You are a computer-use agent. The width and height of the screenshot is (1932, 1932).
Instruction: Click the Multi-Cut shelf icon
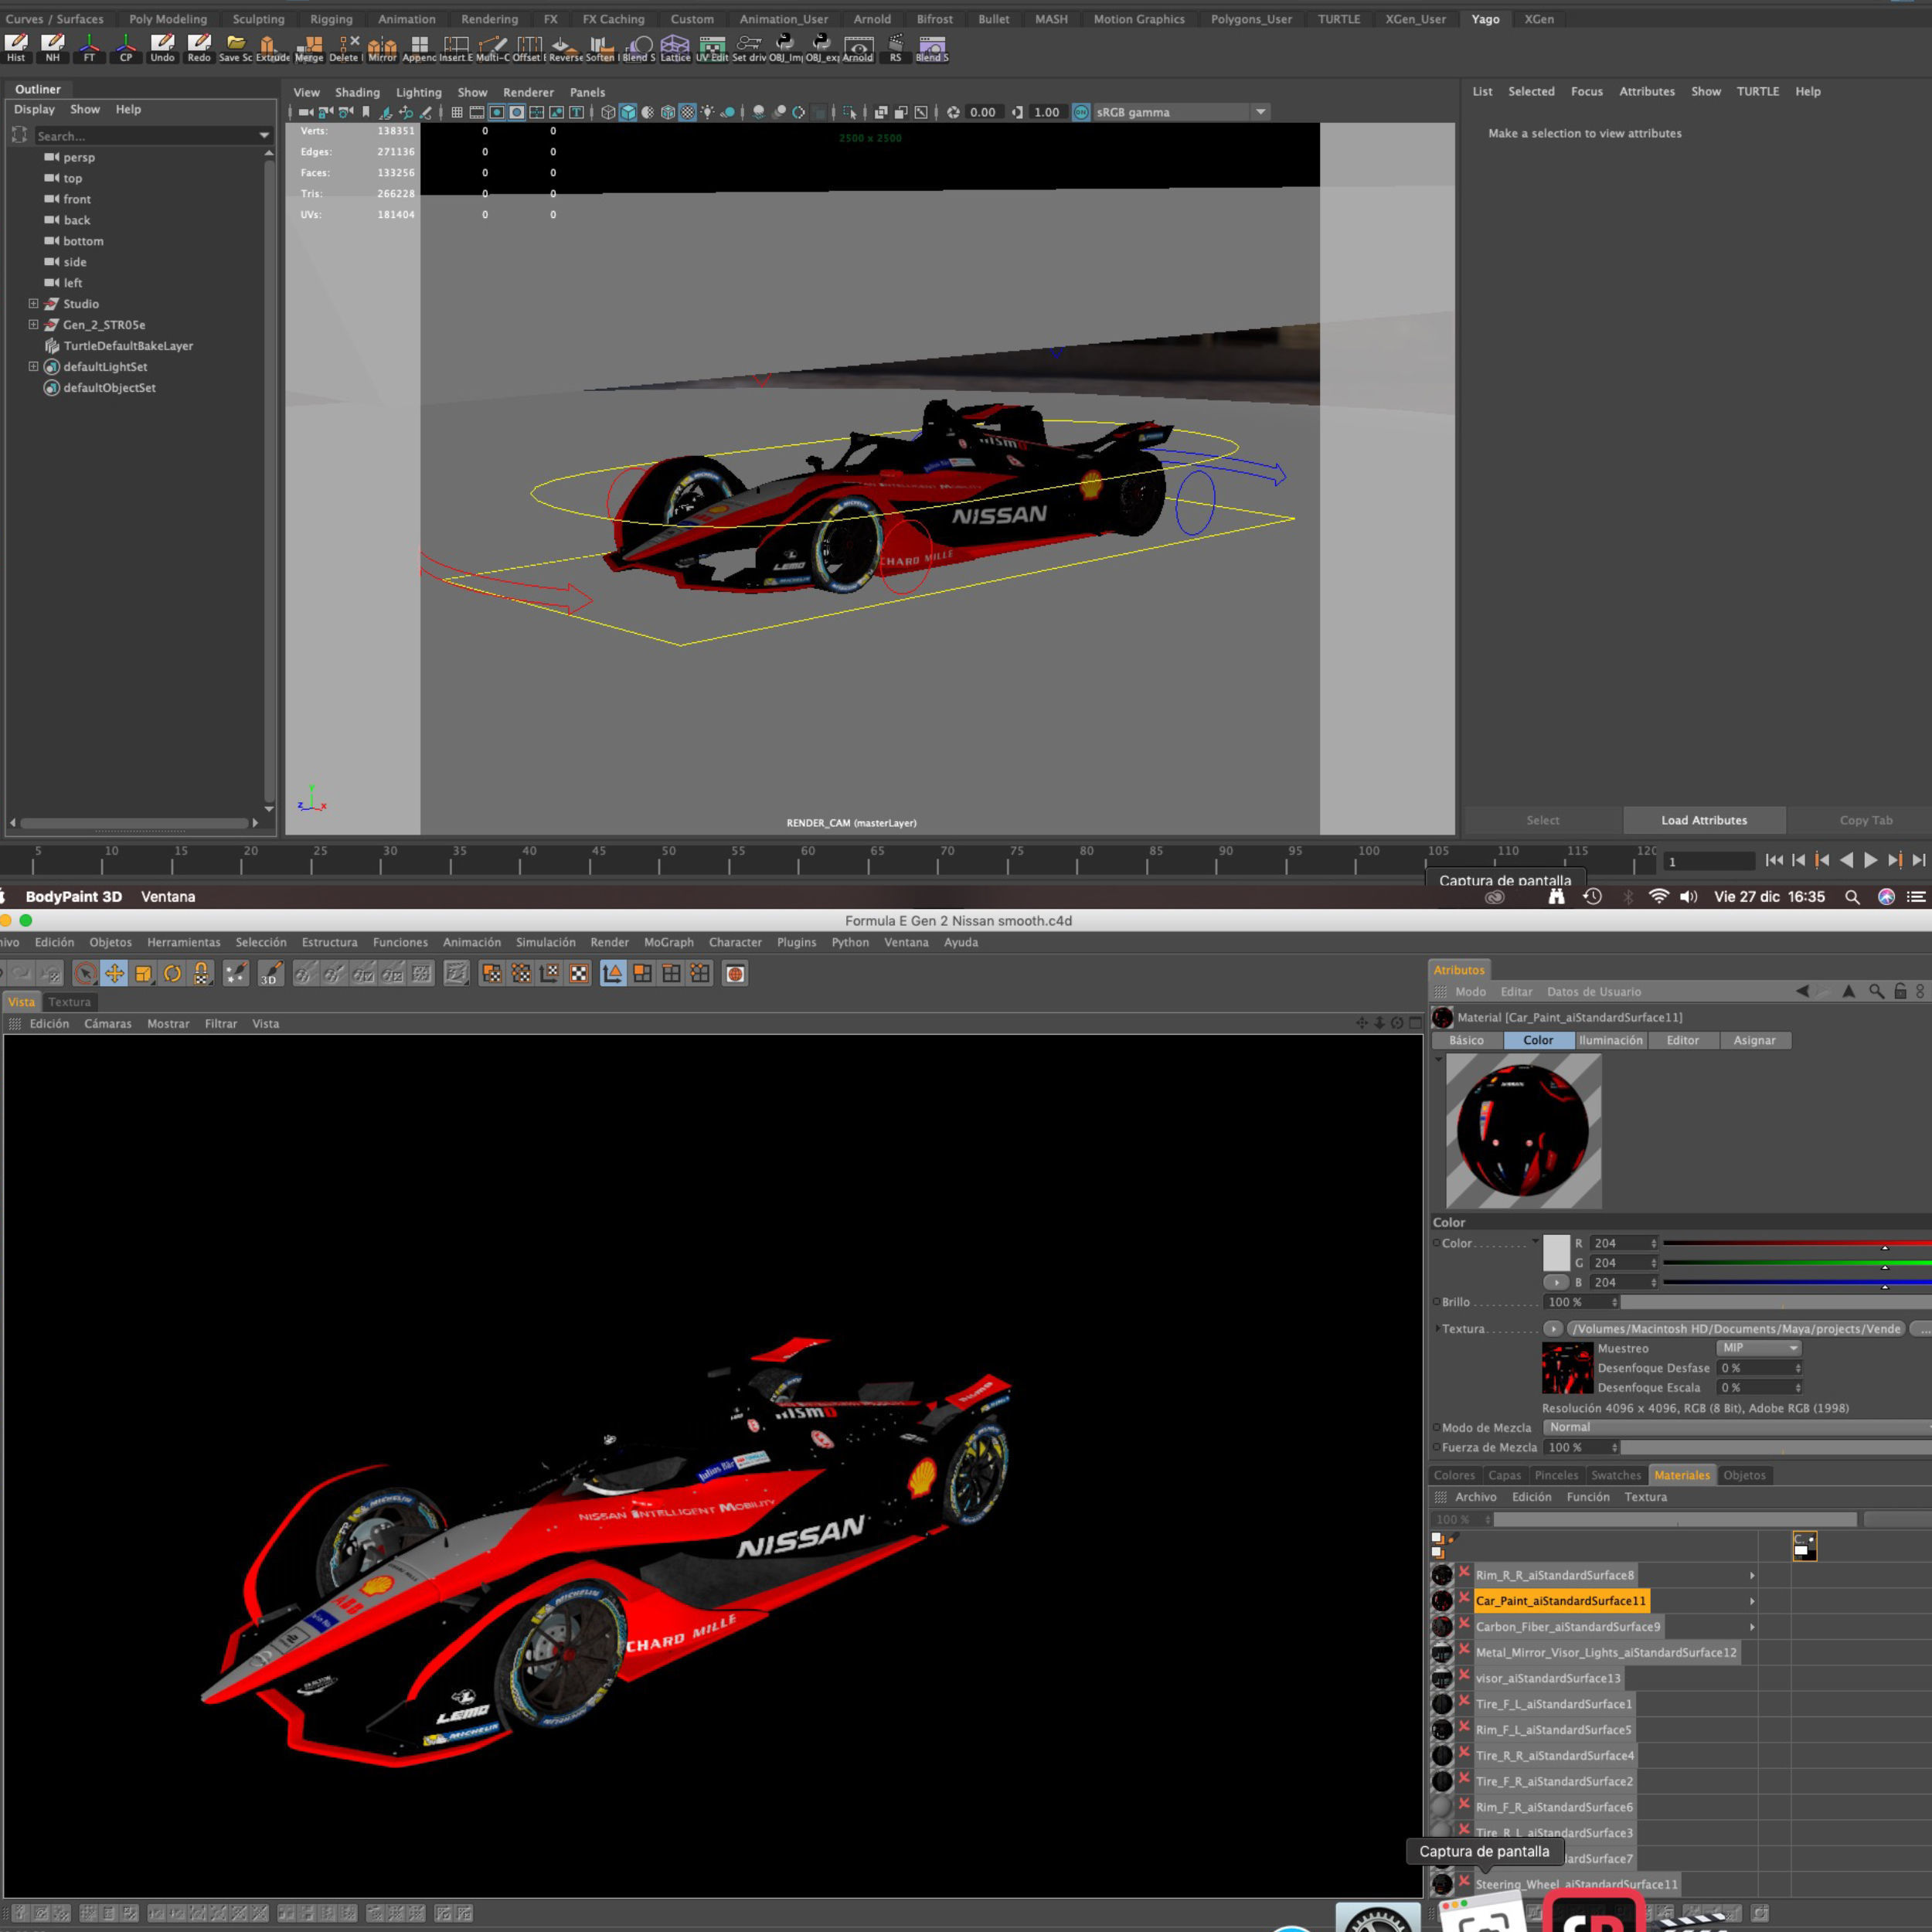pos(492,47)
